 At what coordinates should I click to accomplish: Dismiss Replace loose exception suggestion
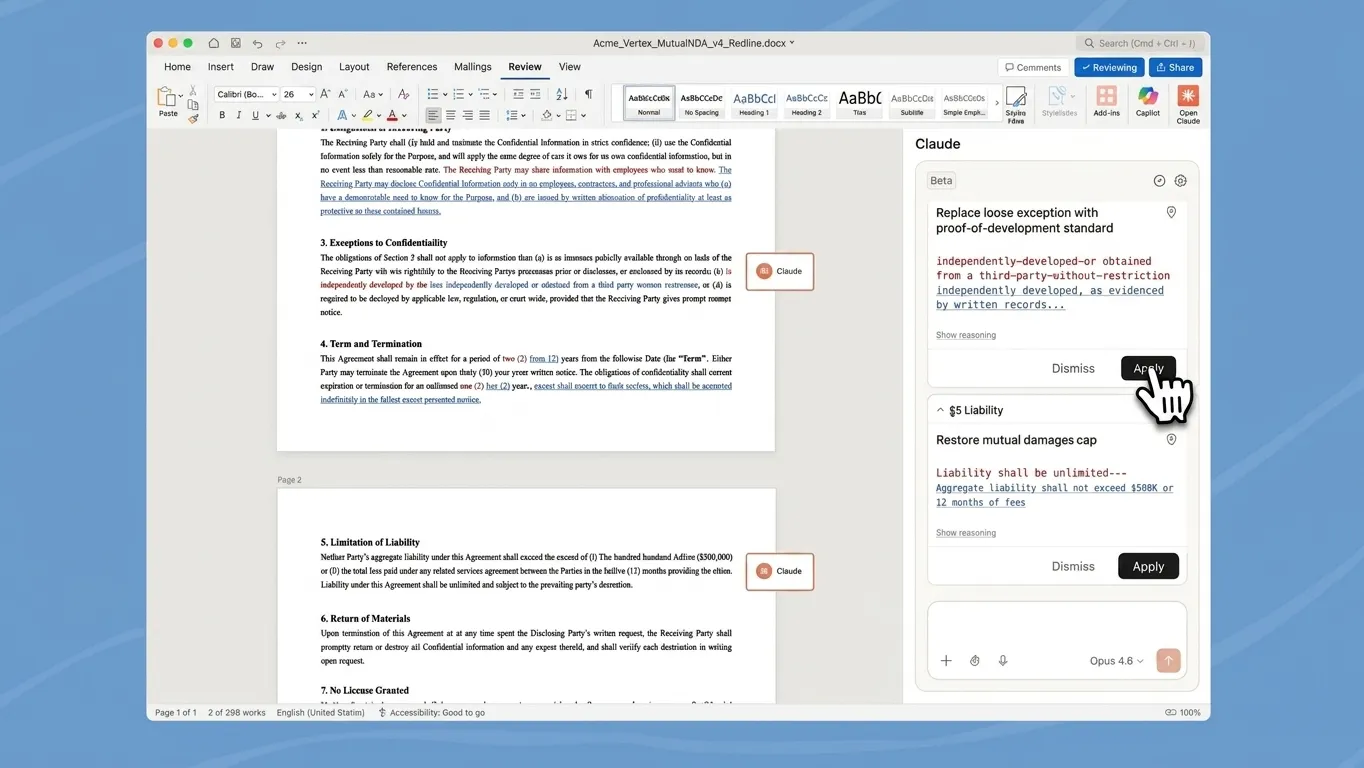(1073, 368)
